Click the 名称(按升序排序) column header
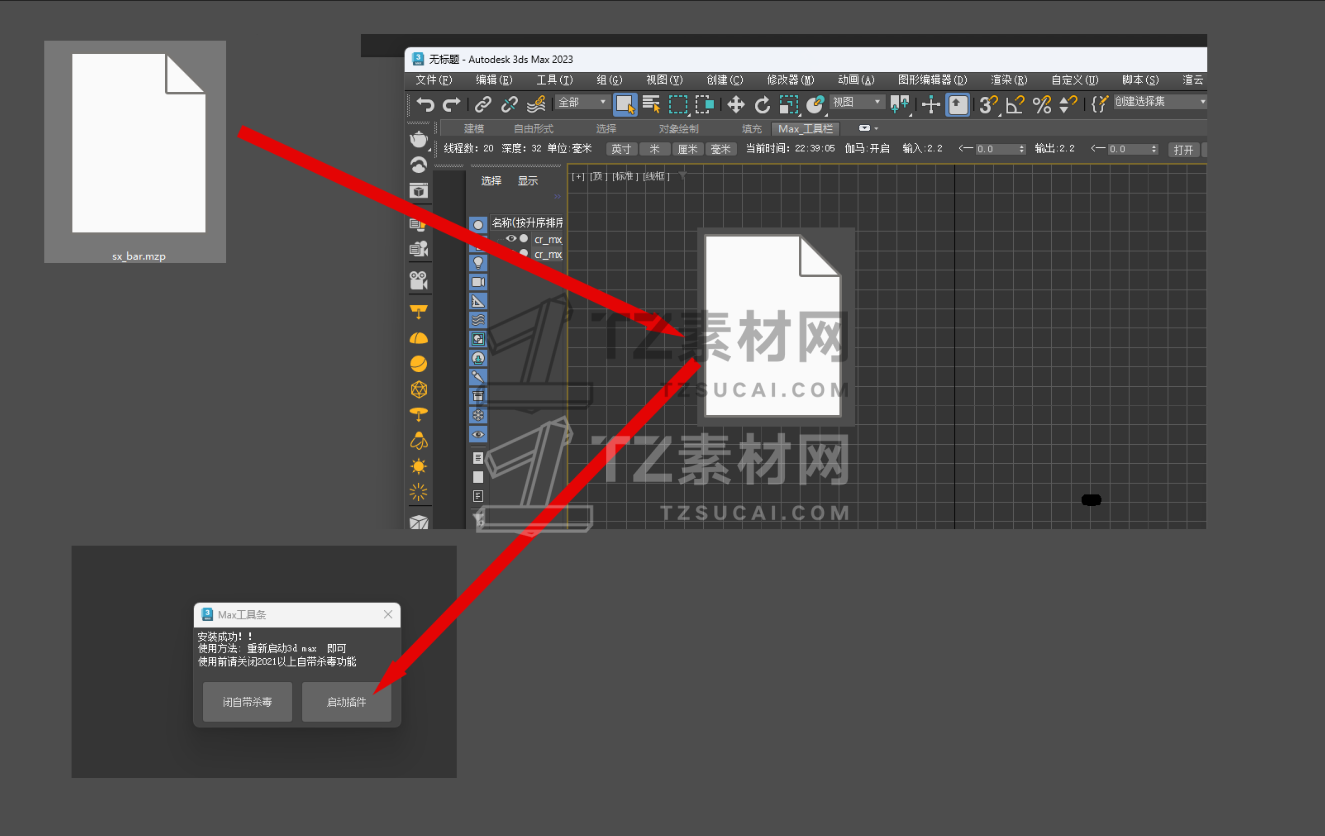Image resolution: width=1325 pixels, height=836 pixels. 527,223
